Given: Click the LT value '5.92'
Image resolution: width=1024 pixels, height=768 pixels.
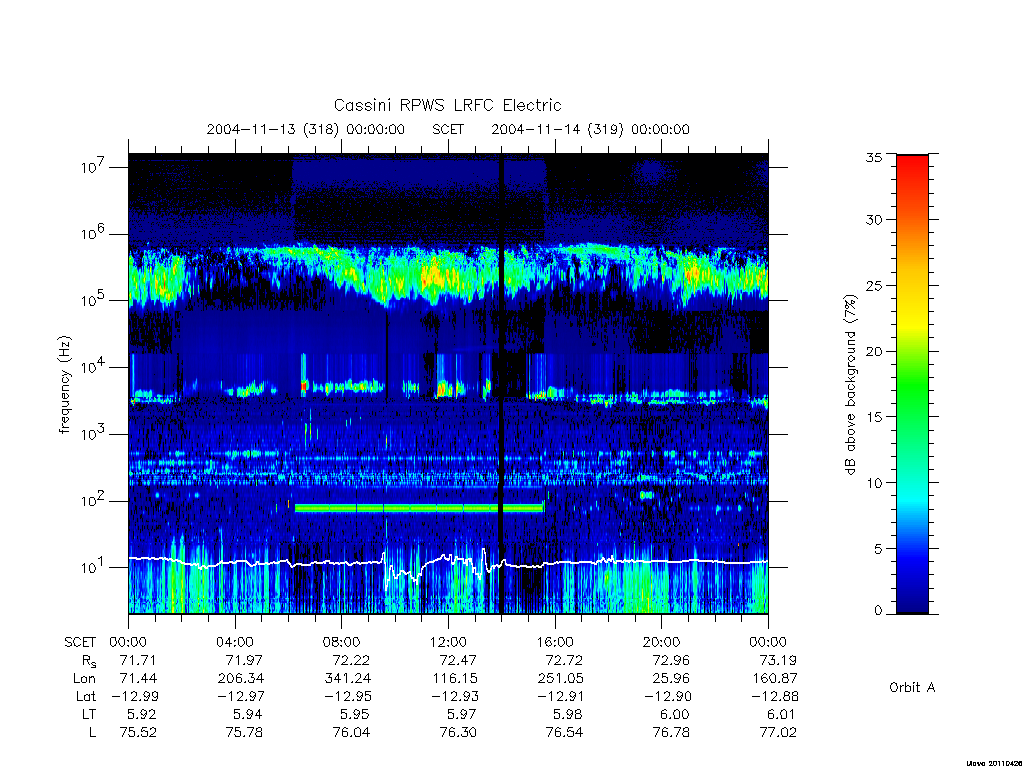Looking at the screenshot, I should (142, 714).
